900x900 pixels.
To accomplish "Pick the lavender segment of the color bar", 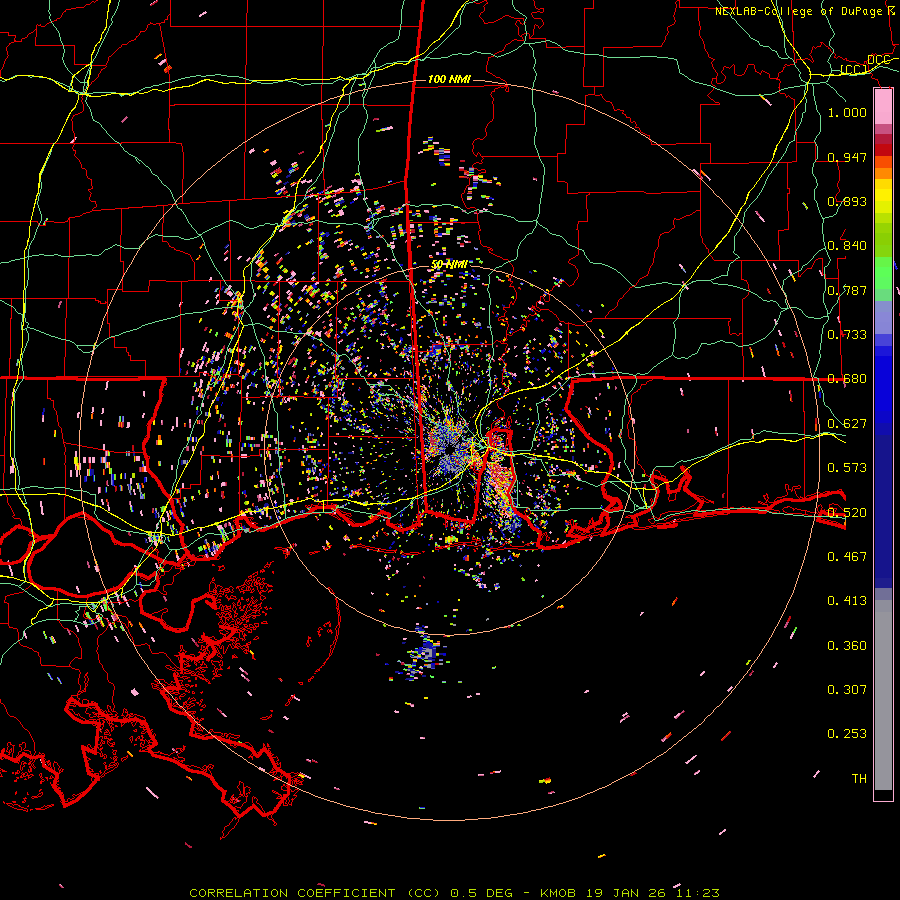I will tap(883, 317).
